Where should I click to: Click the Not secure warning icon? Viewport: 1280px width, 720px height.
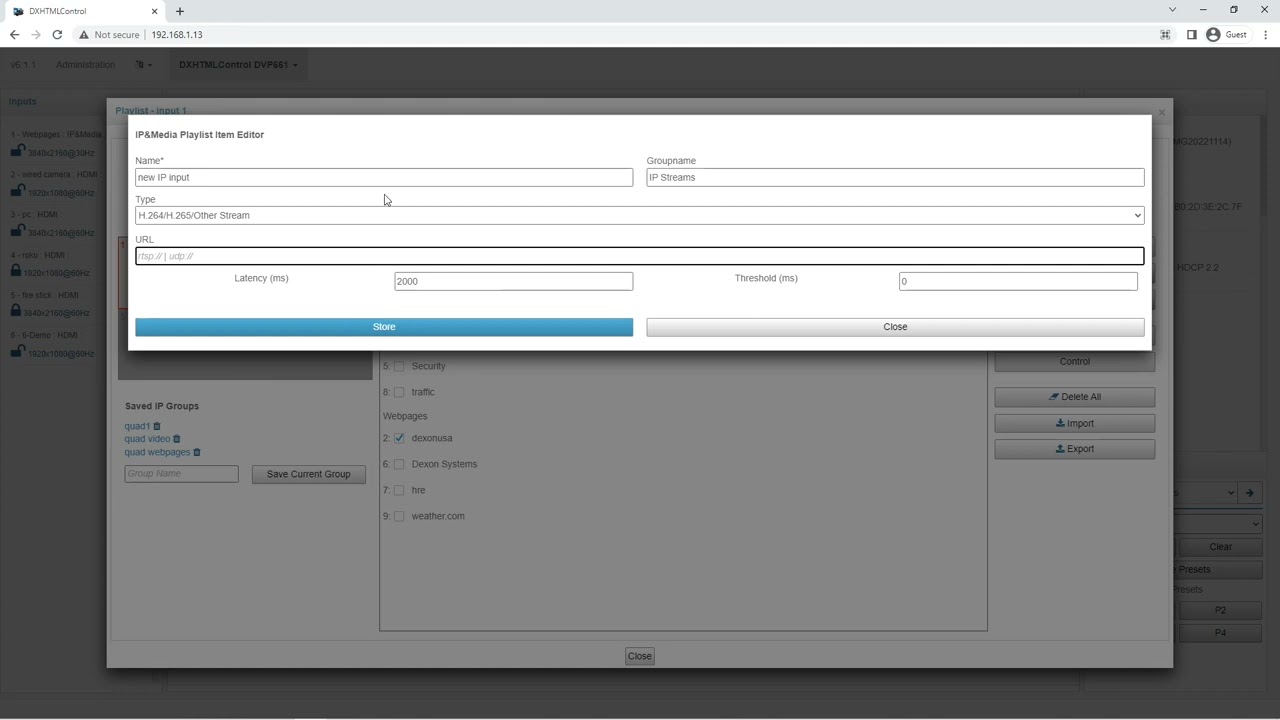84,34
